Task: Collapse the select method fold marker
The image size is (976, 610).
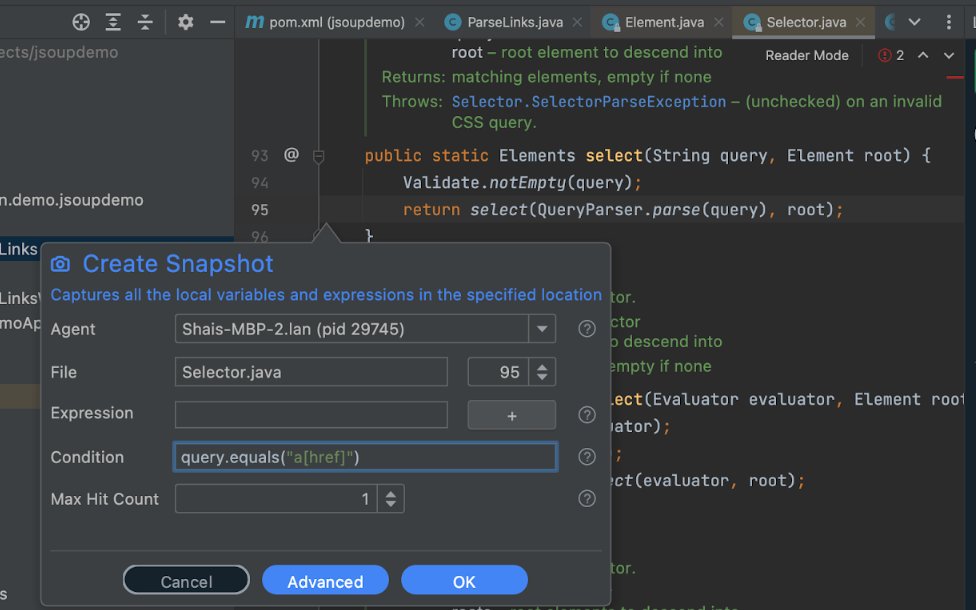Action: pyautogui.click(x=318, y=156)
